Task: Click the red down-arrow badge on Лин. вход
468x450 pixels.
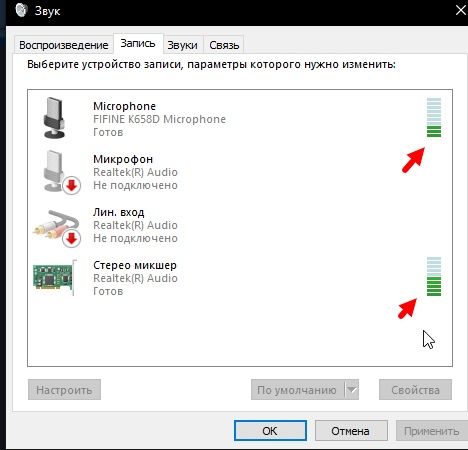Action: pyautogui.click(x=72, y=238)
